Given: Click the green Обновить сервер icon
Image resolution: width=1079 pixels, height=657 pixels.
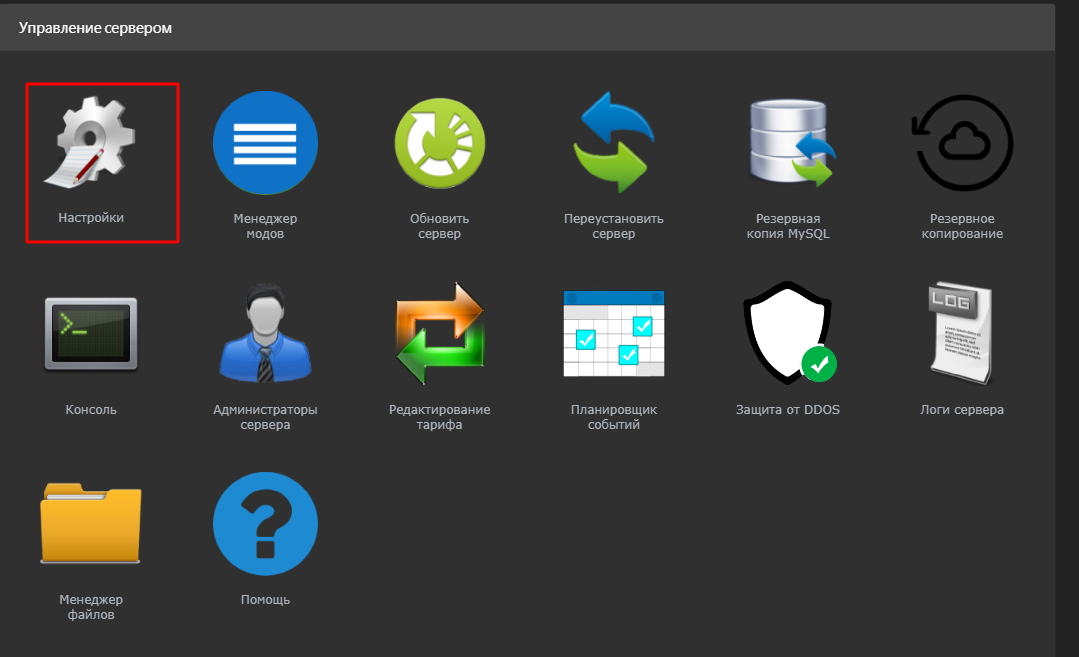Looking at the screenshot, I should click(440, 143).
